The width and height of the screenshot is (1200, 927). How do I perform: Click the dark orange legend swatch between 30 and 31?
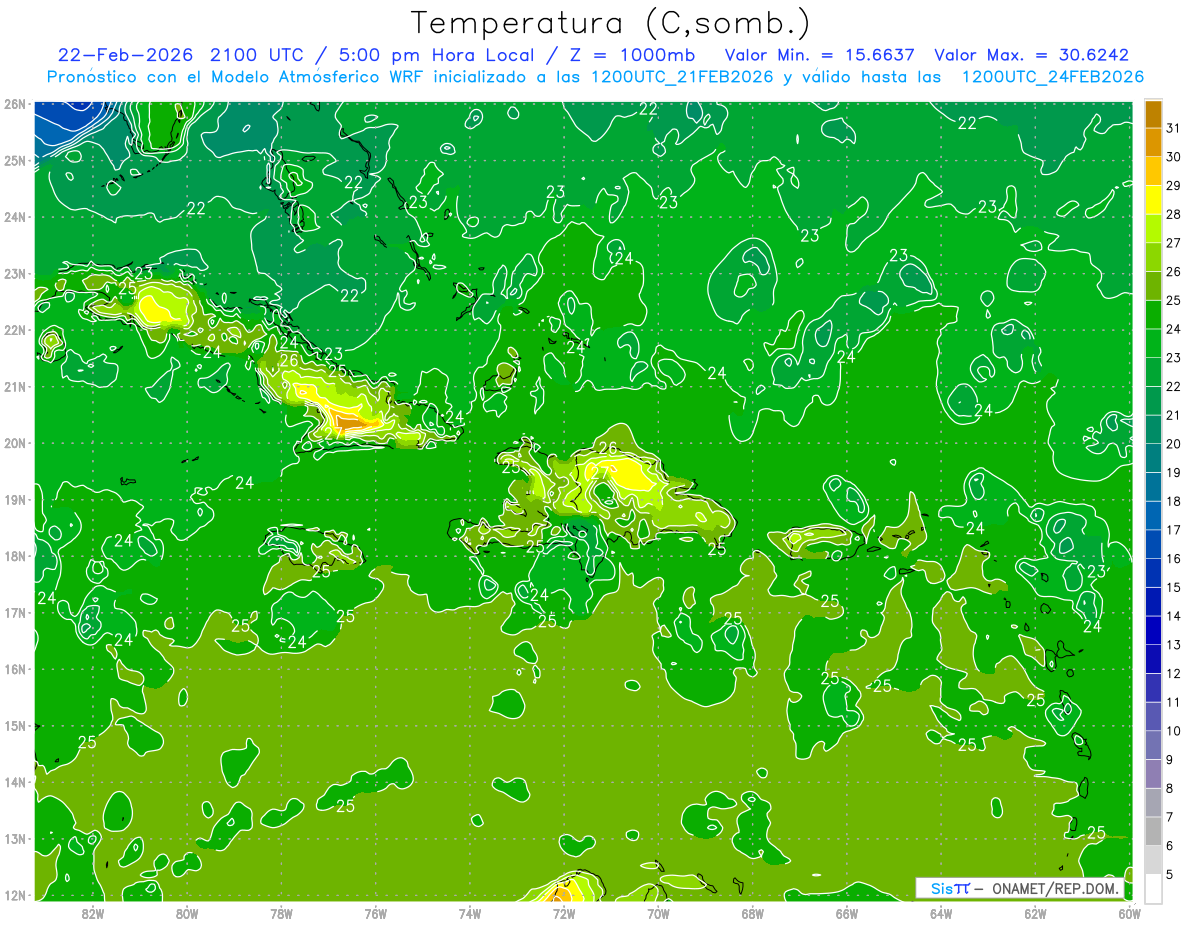(x=1152, y=144)
